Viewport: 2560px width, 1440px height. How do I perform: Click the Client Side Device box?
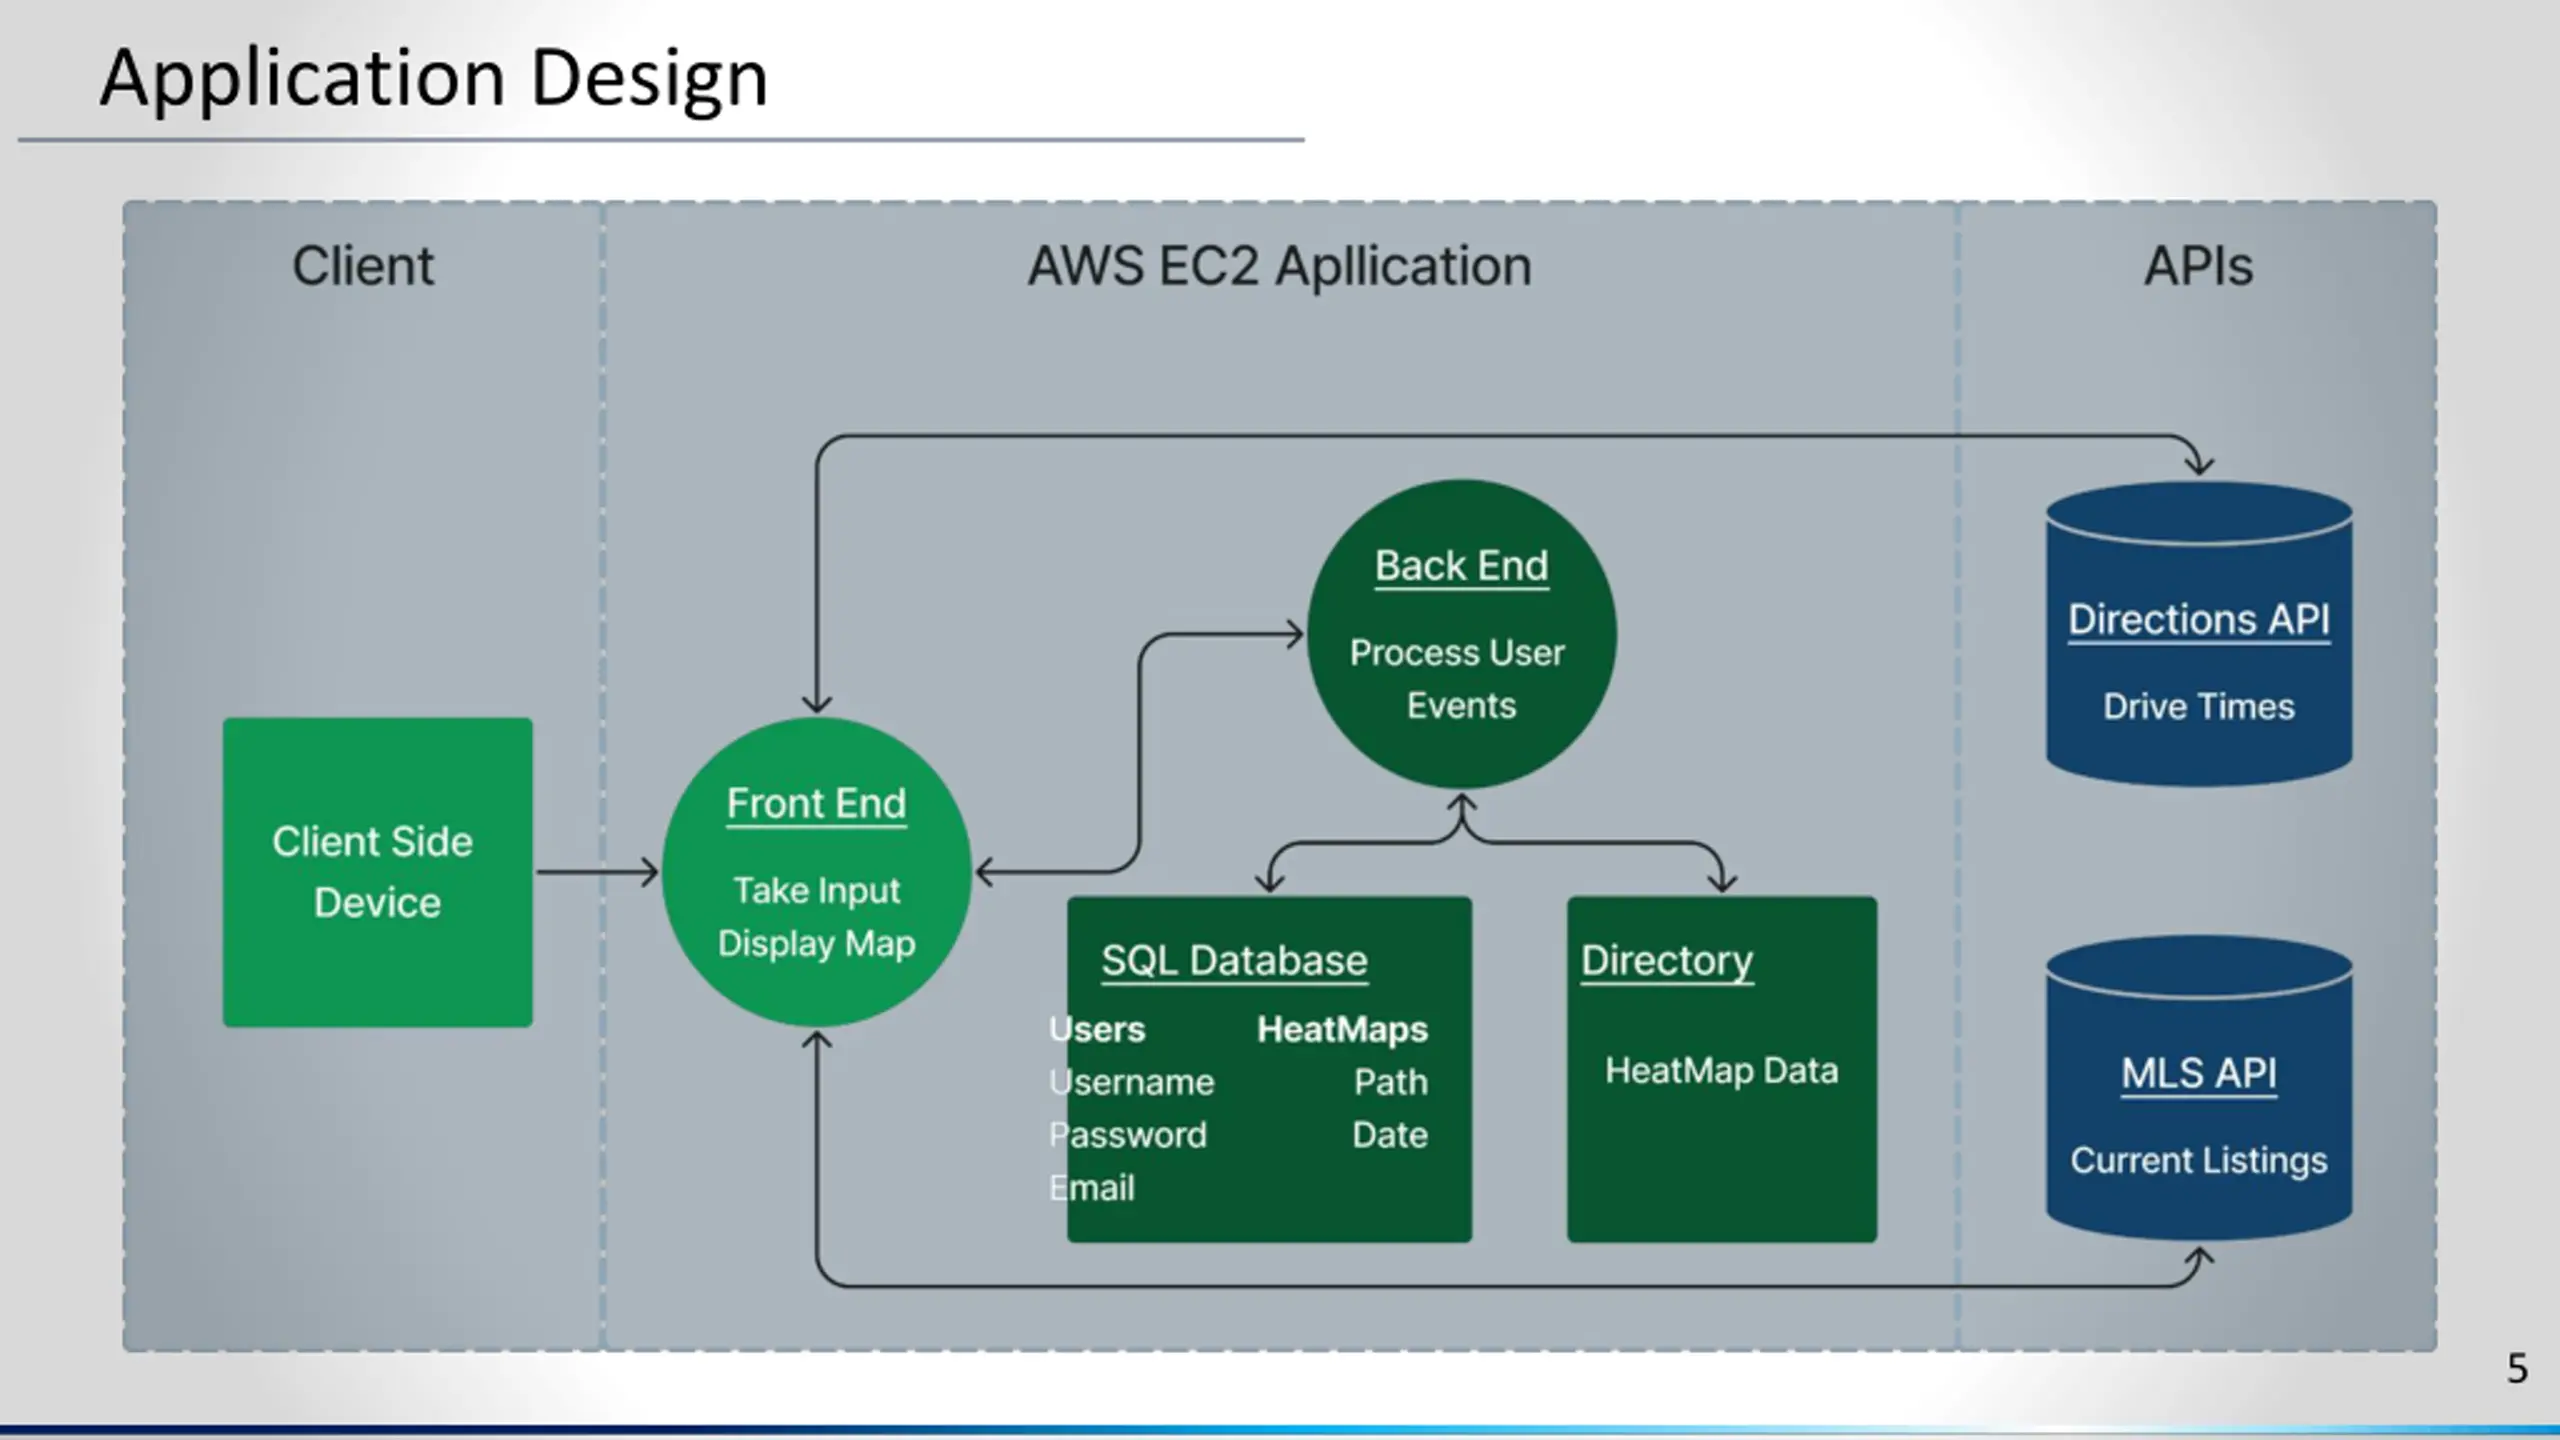[x=377, y=872]
